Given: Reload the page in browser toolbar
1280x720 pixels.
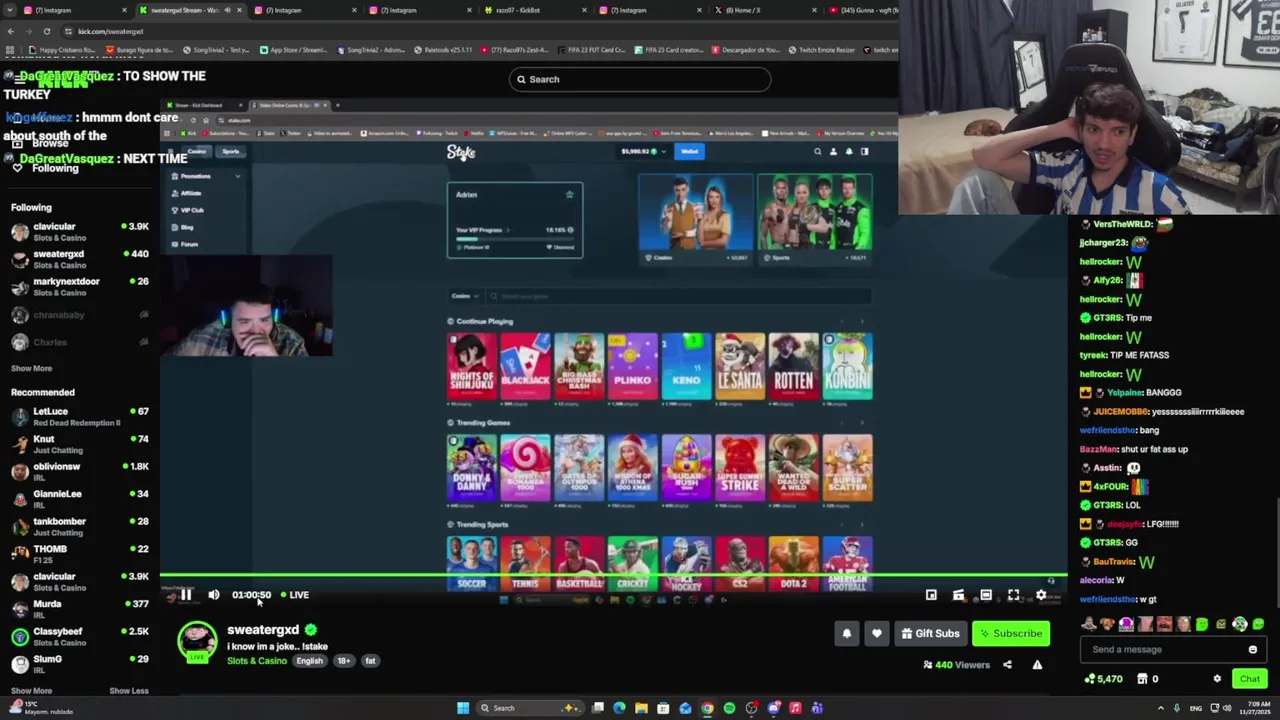Looking at the screenshot, I should [x=46, y=31].
